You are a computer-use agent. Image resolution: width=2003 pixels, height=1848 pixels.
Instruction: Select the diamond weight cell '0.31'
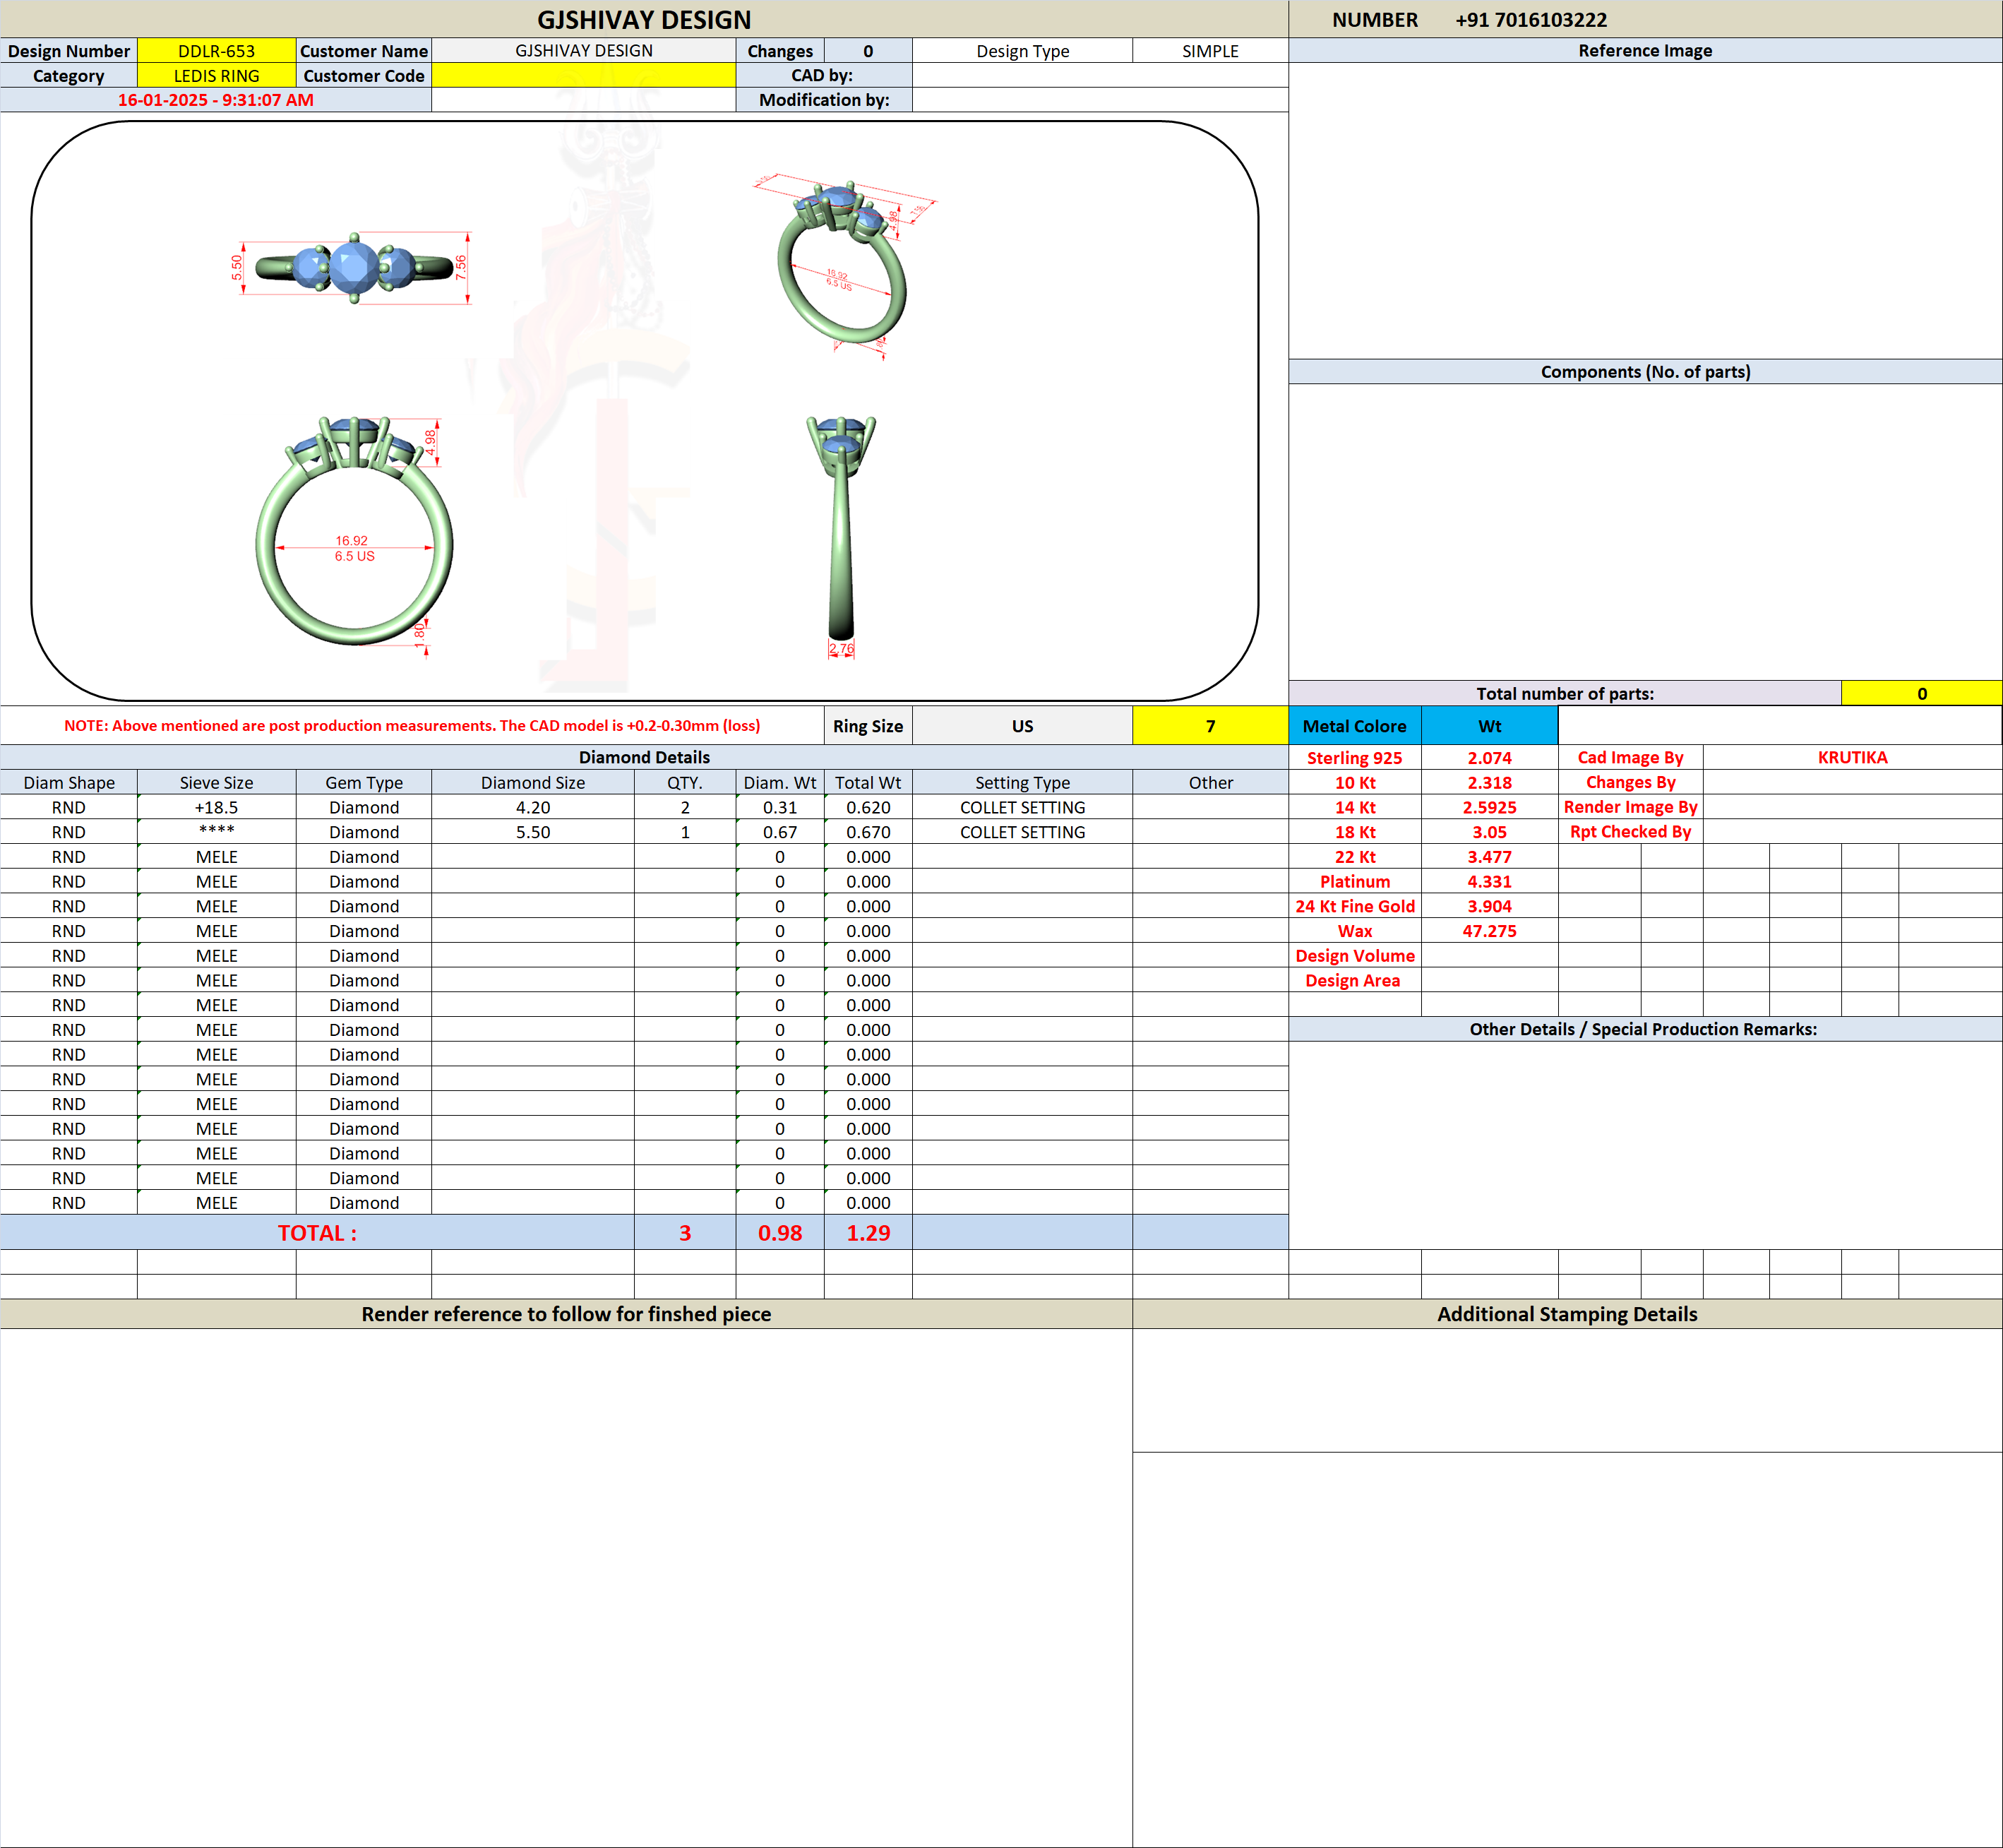coord(780,807)
